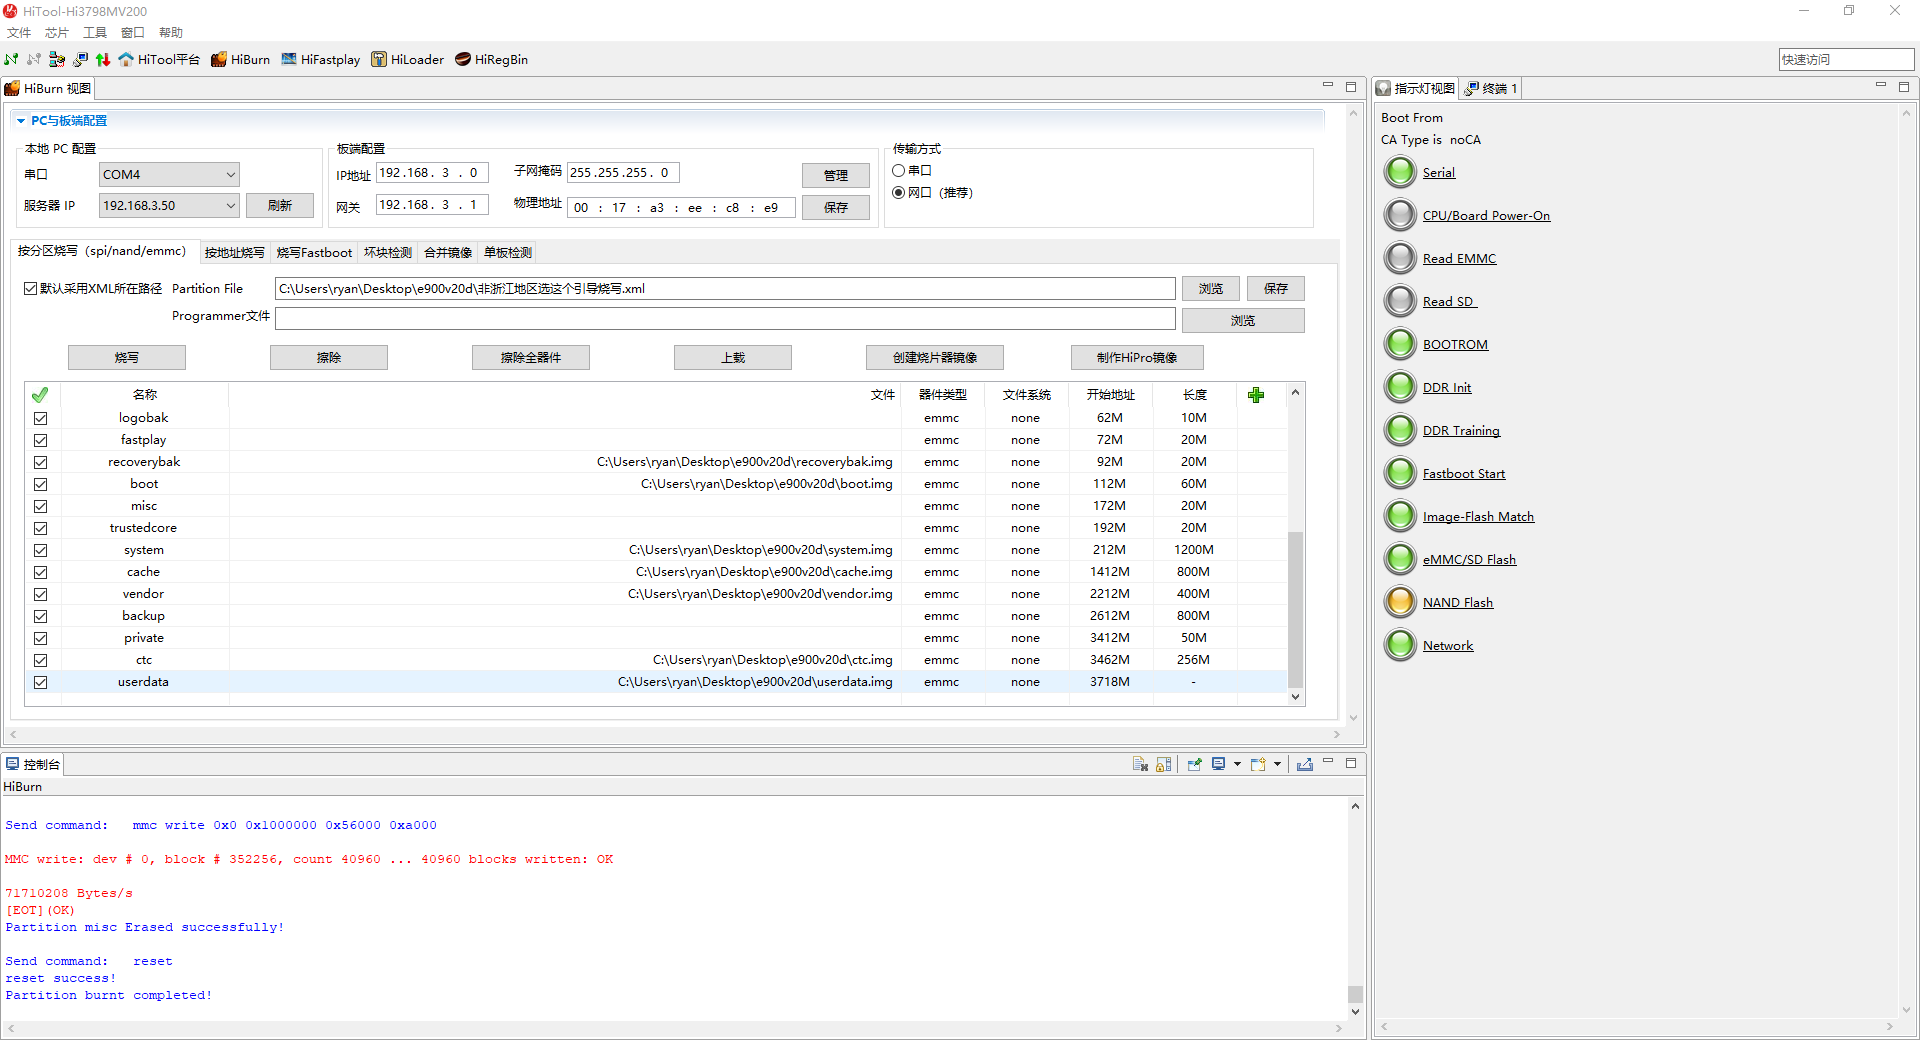Open the HiRegBin tool
This screenshot has height=1040, width=1920.
point(491,60)
